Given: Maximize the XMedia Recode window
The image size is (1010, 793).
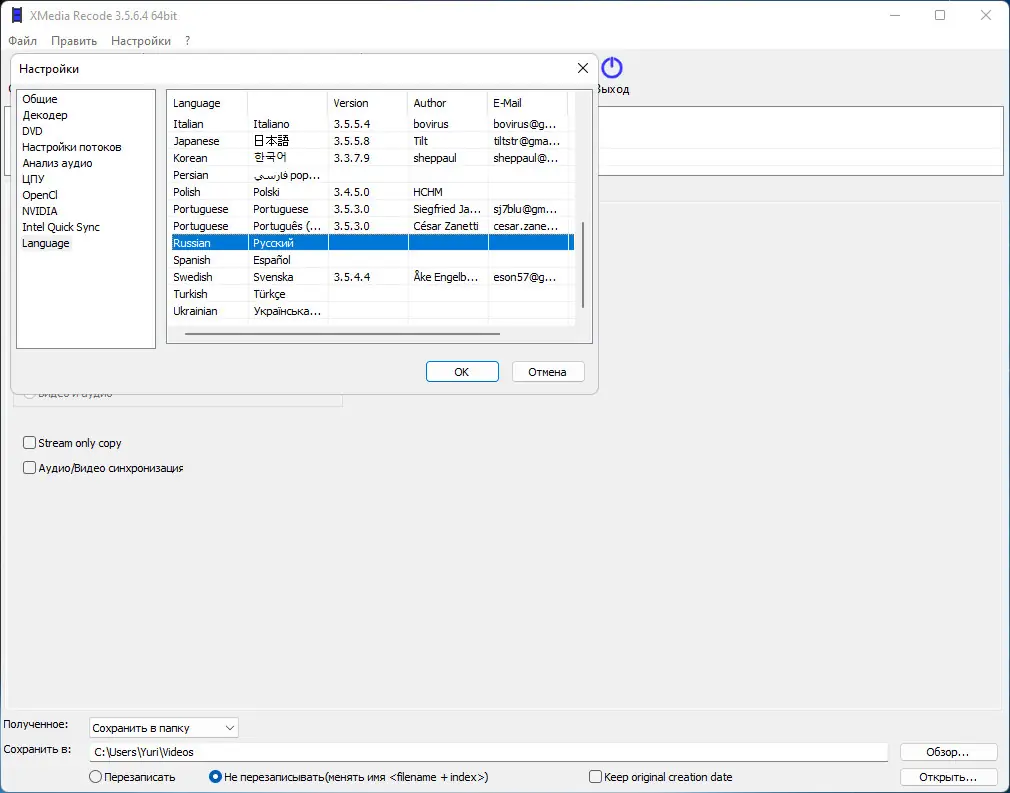Looking at the screenshot, I should (940, 15).
